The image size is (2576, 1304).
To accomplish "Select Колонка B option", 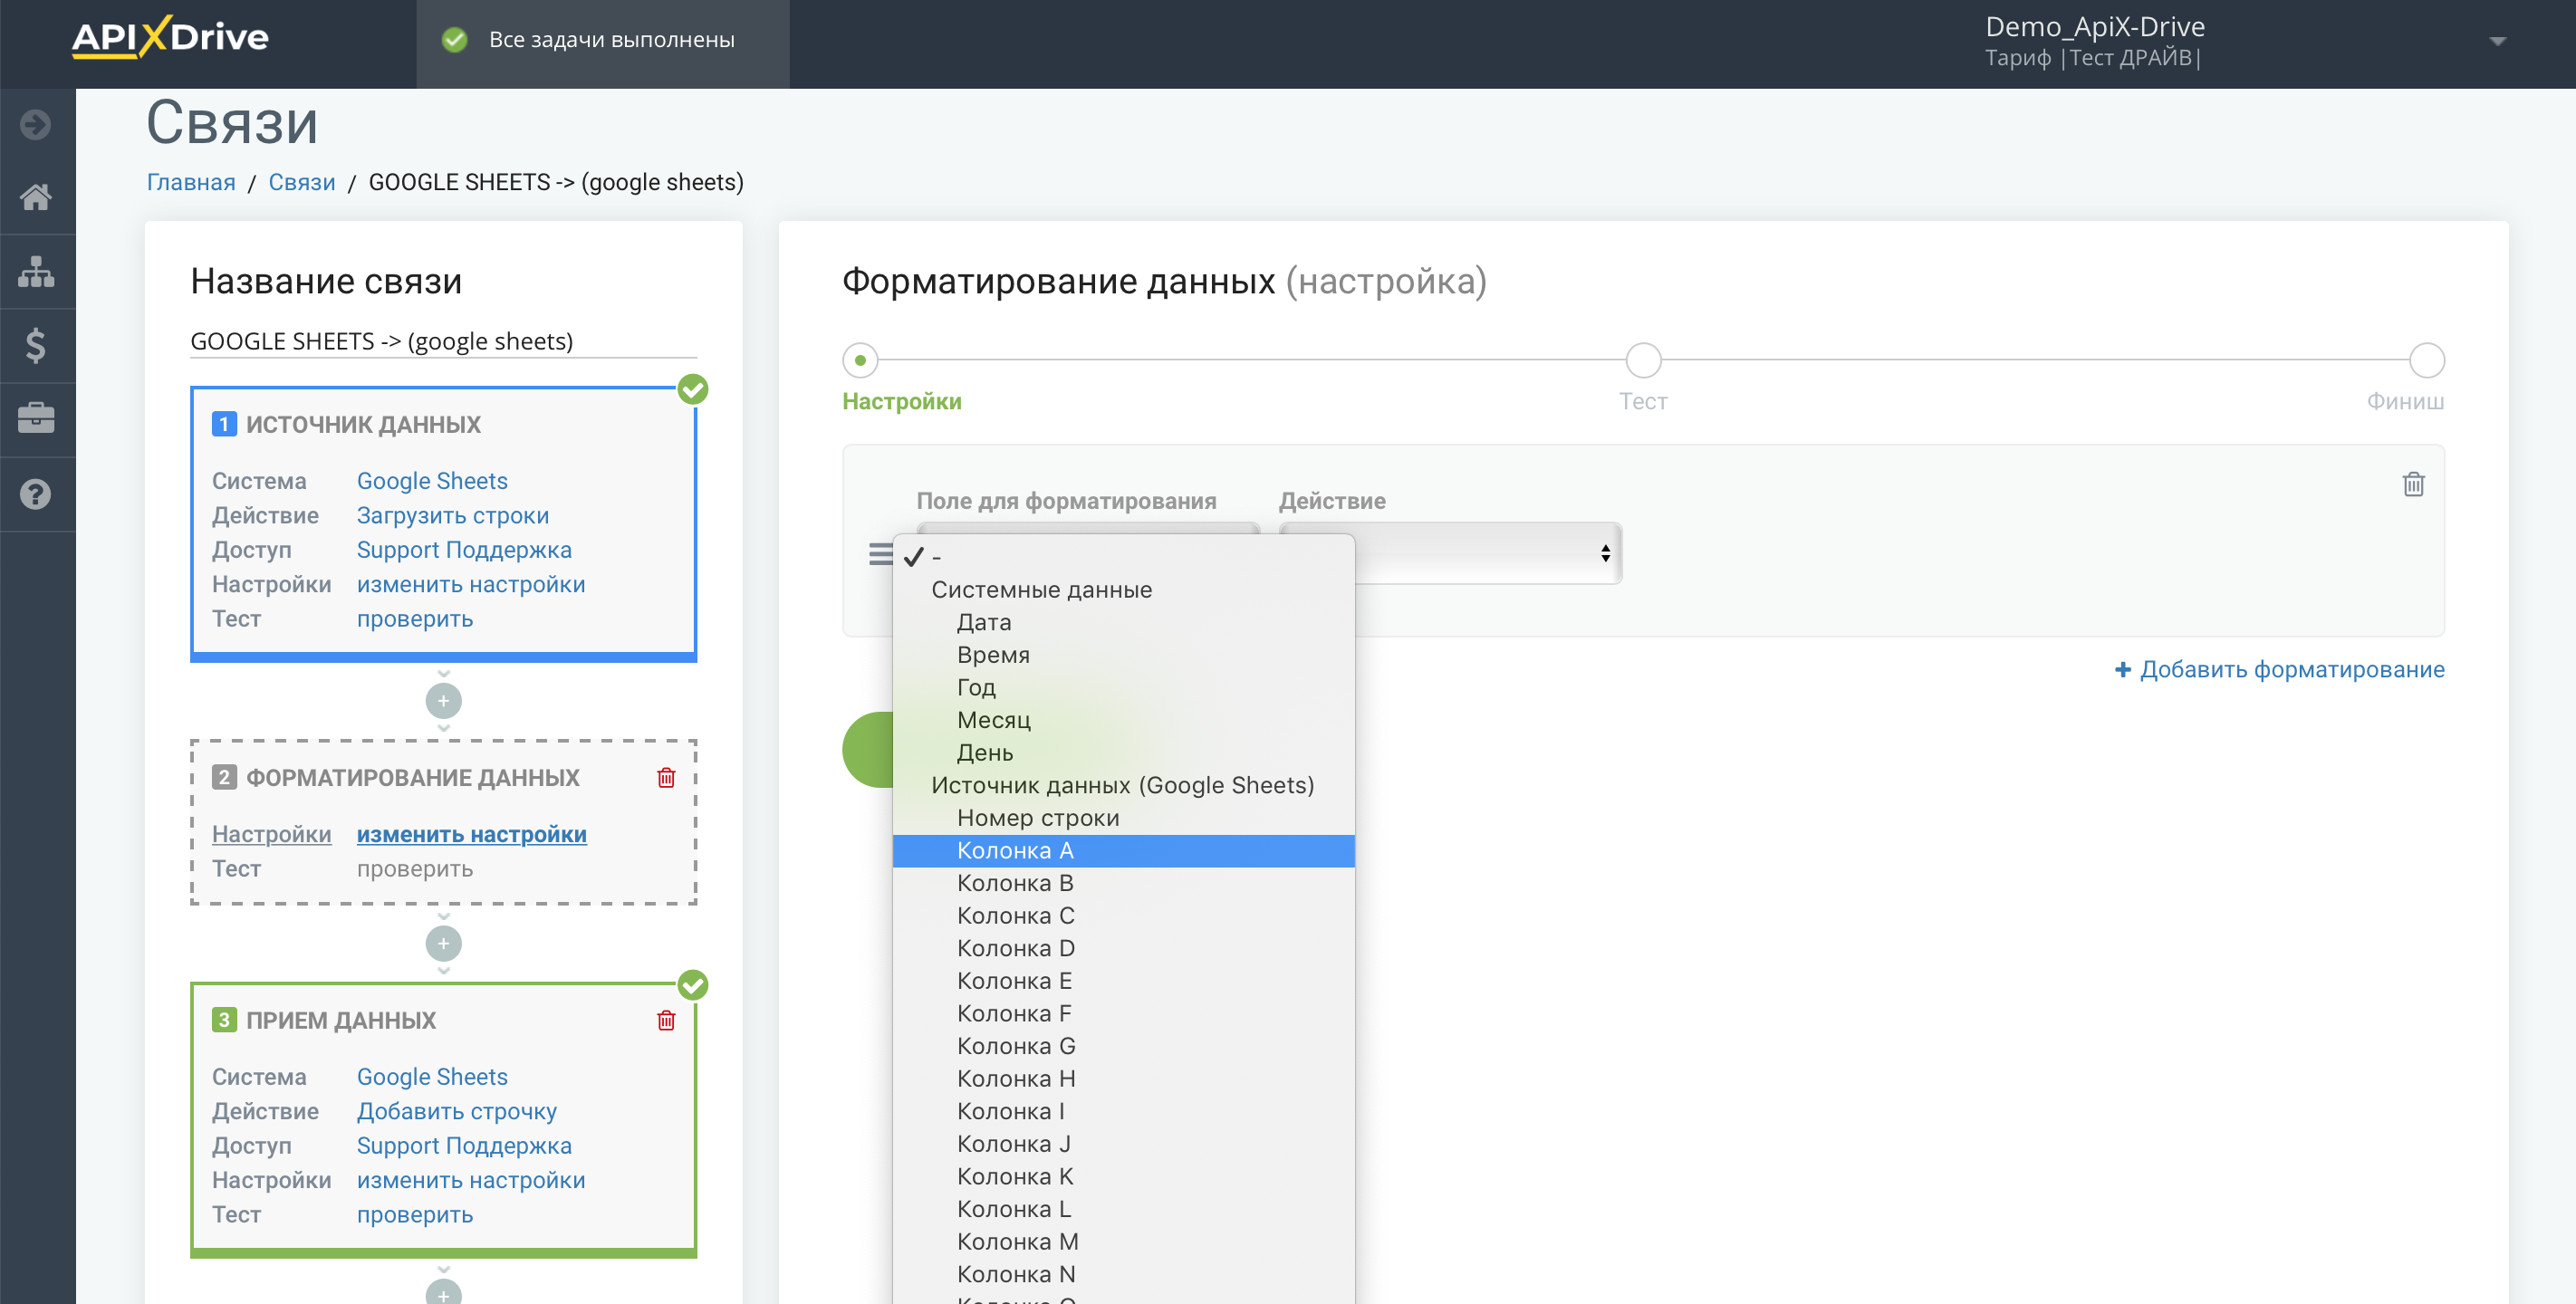I will (1123, 883).
